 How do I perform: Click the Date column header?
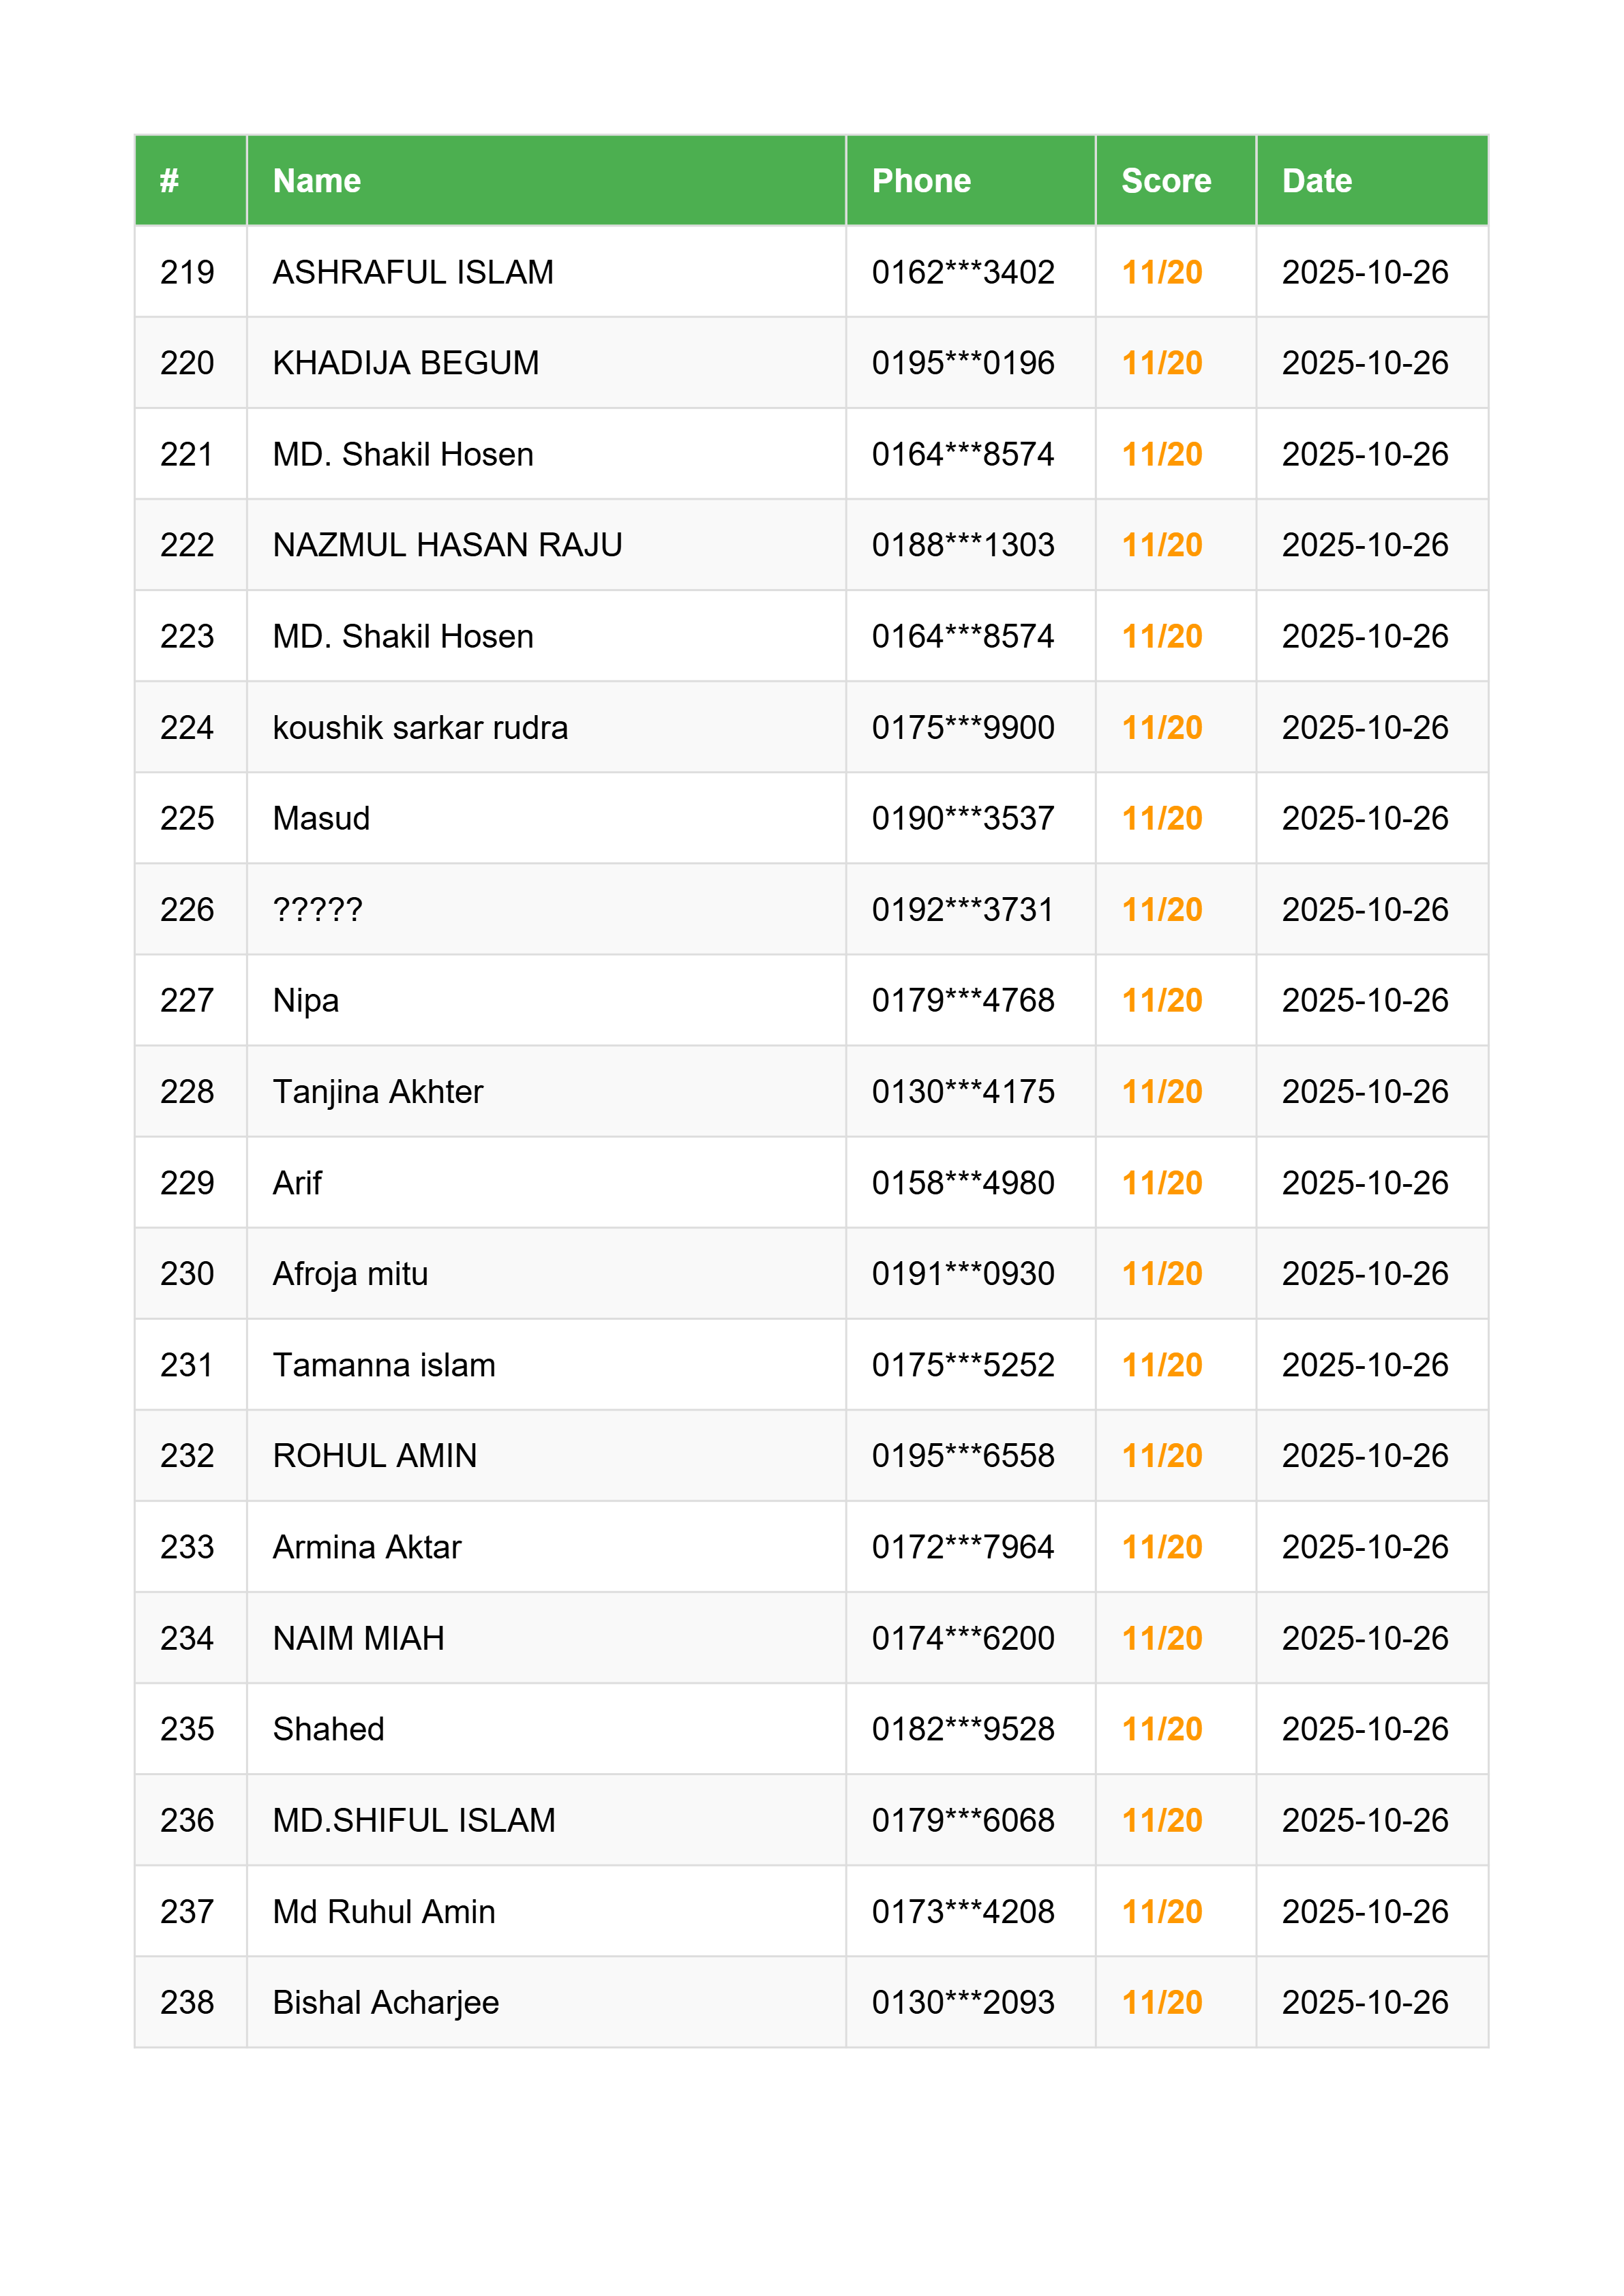tap(1316, 180)
